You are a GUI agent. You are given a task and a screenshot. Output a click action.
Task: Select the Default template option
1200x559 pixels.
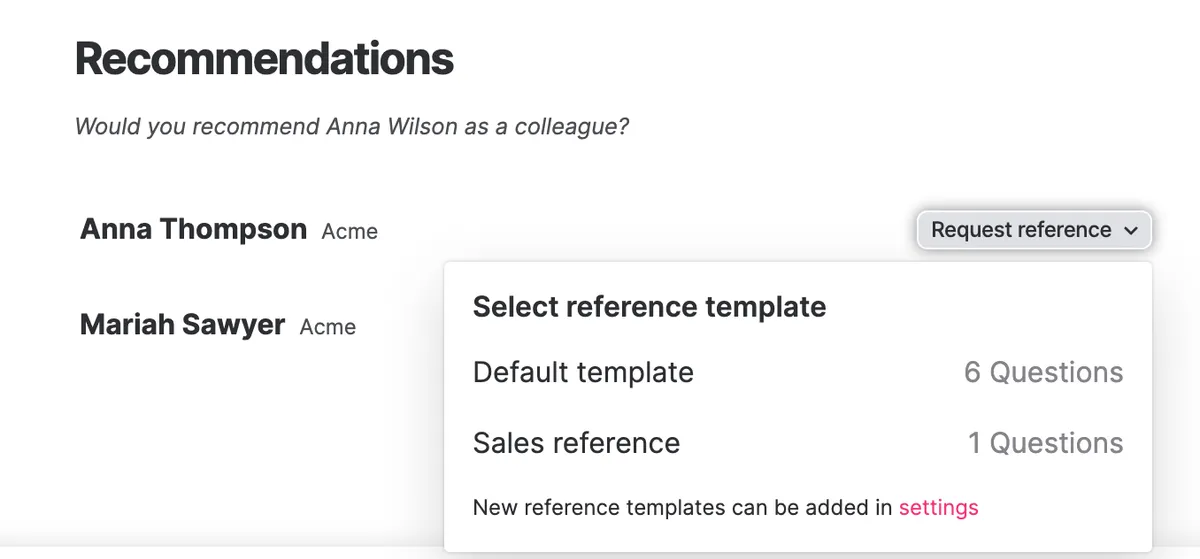tap(583, 372)
